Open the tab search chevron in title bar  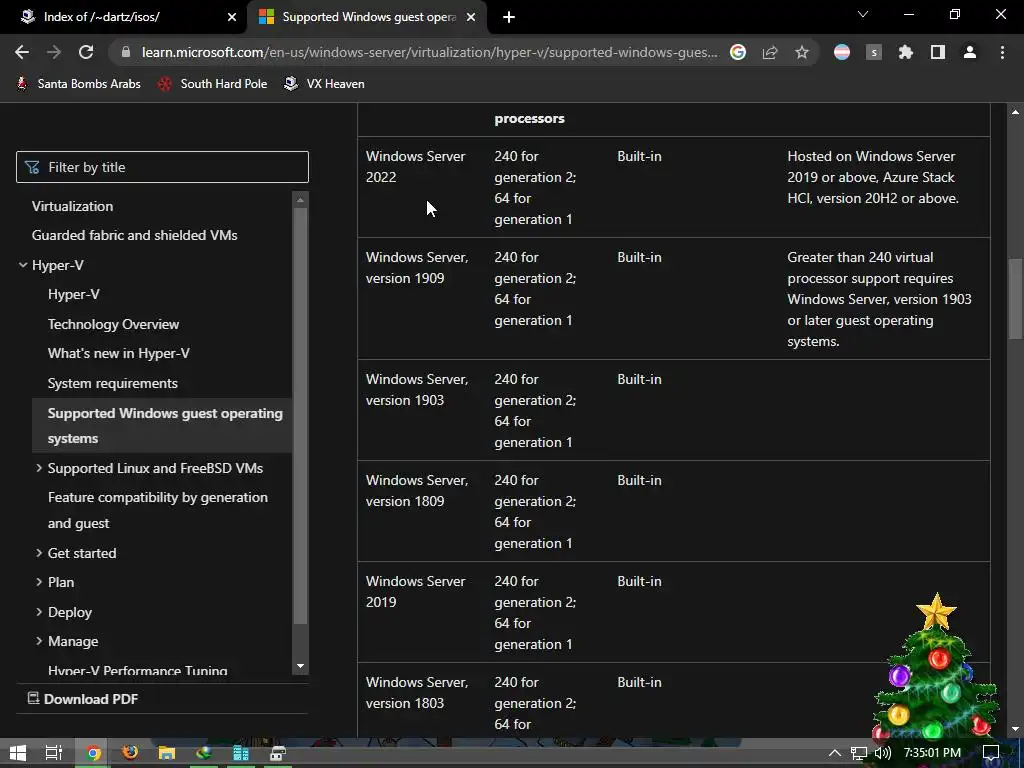tap(863, 14)
